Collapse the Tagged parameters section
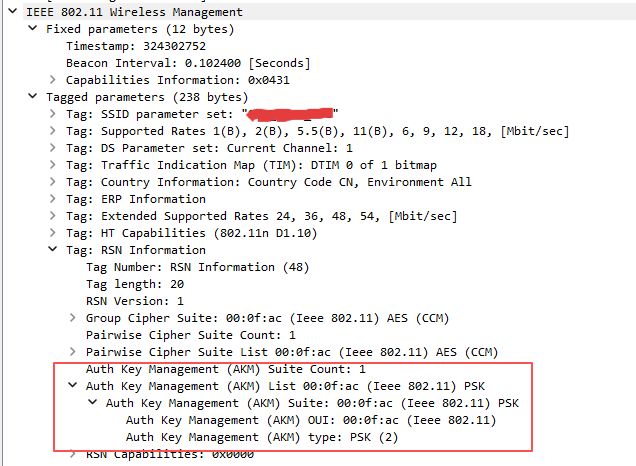This screenshot has height=466, width=636. [x=33, y=97]
